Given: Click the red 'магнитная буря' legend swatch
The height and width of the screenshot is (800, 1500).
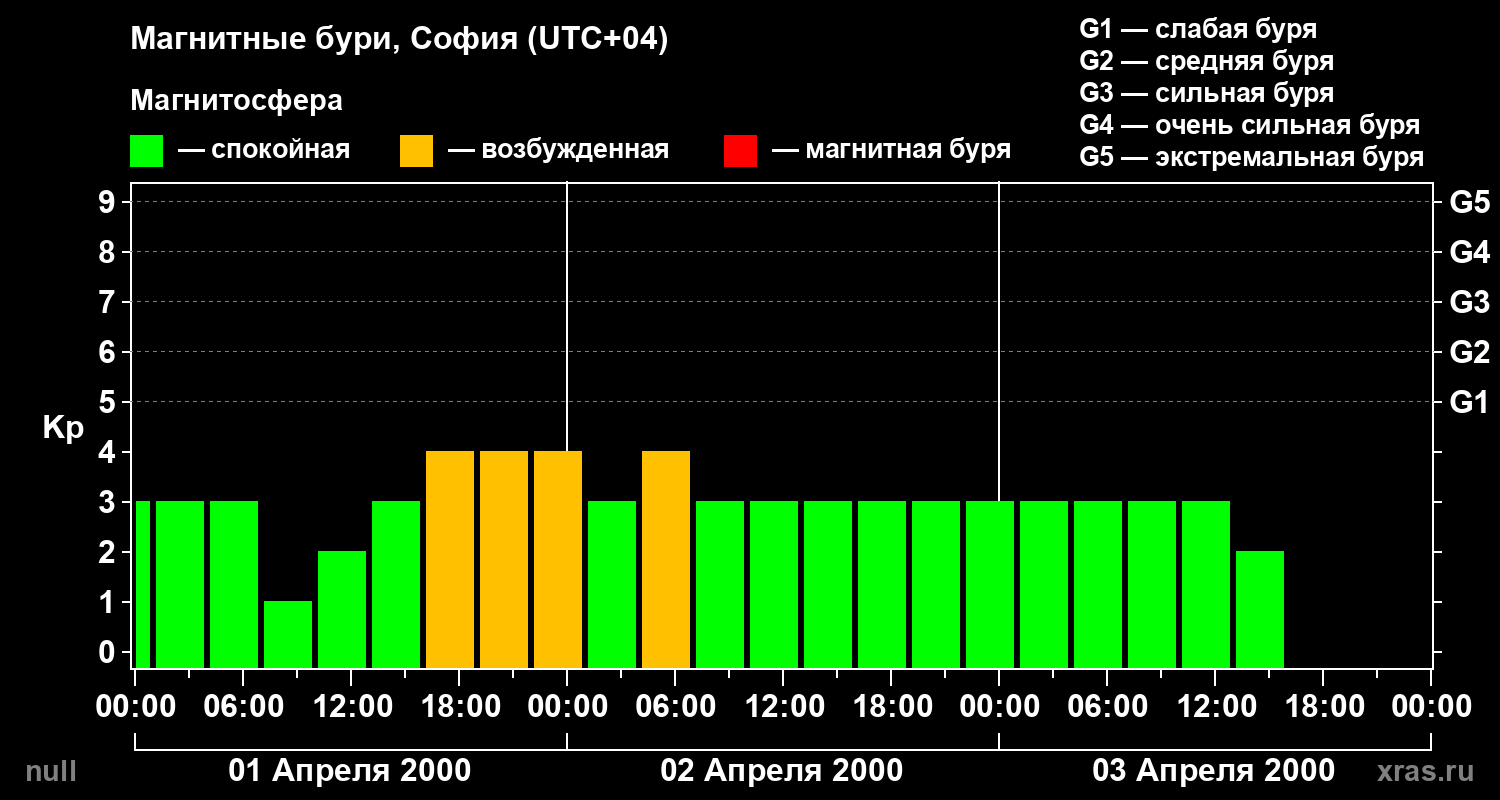Looking at the screenshot, I should tap(741, 151).
